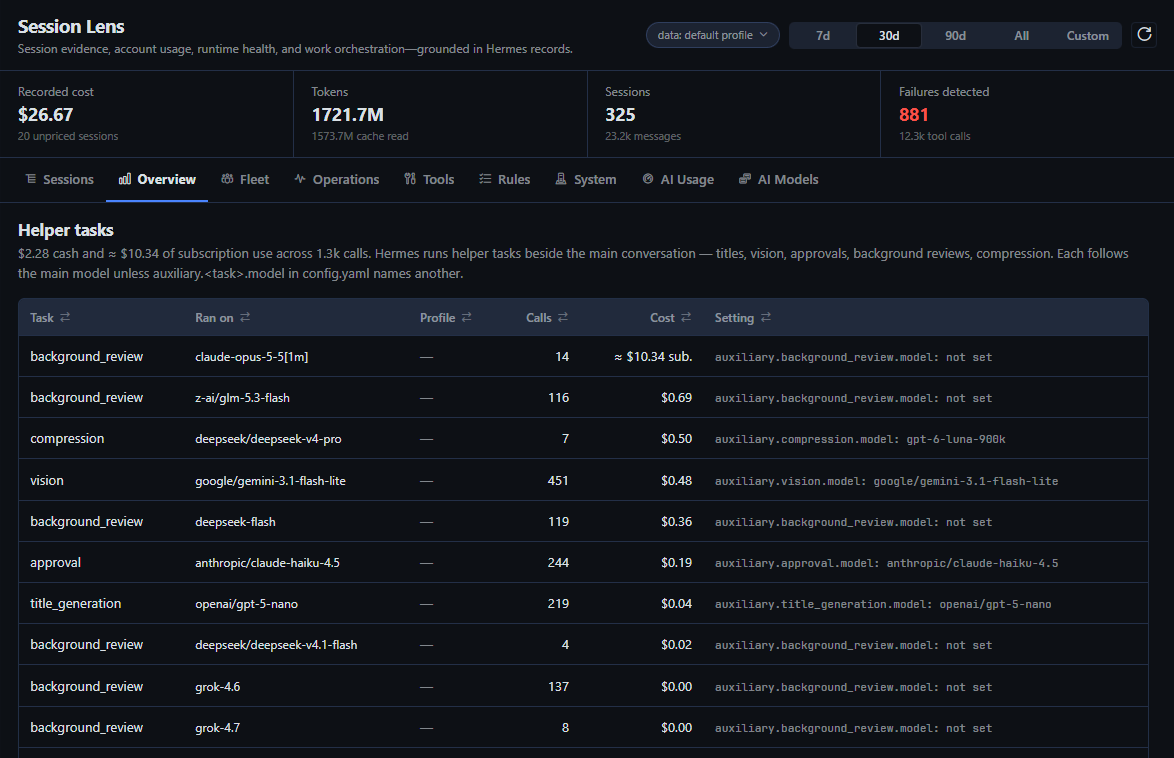Click sort arrows next to Cost header
The height and width of the screenshot is (758, 1174).
(x=686, y=318)
